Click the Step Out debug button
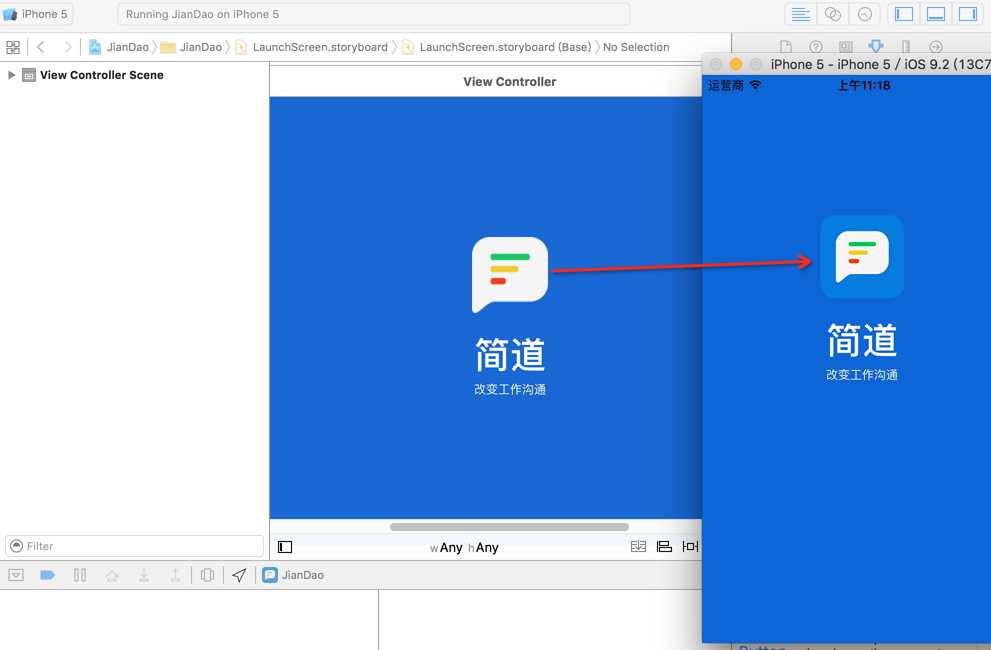The height and width of the screenshot is (650, 991). 175,575
